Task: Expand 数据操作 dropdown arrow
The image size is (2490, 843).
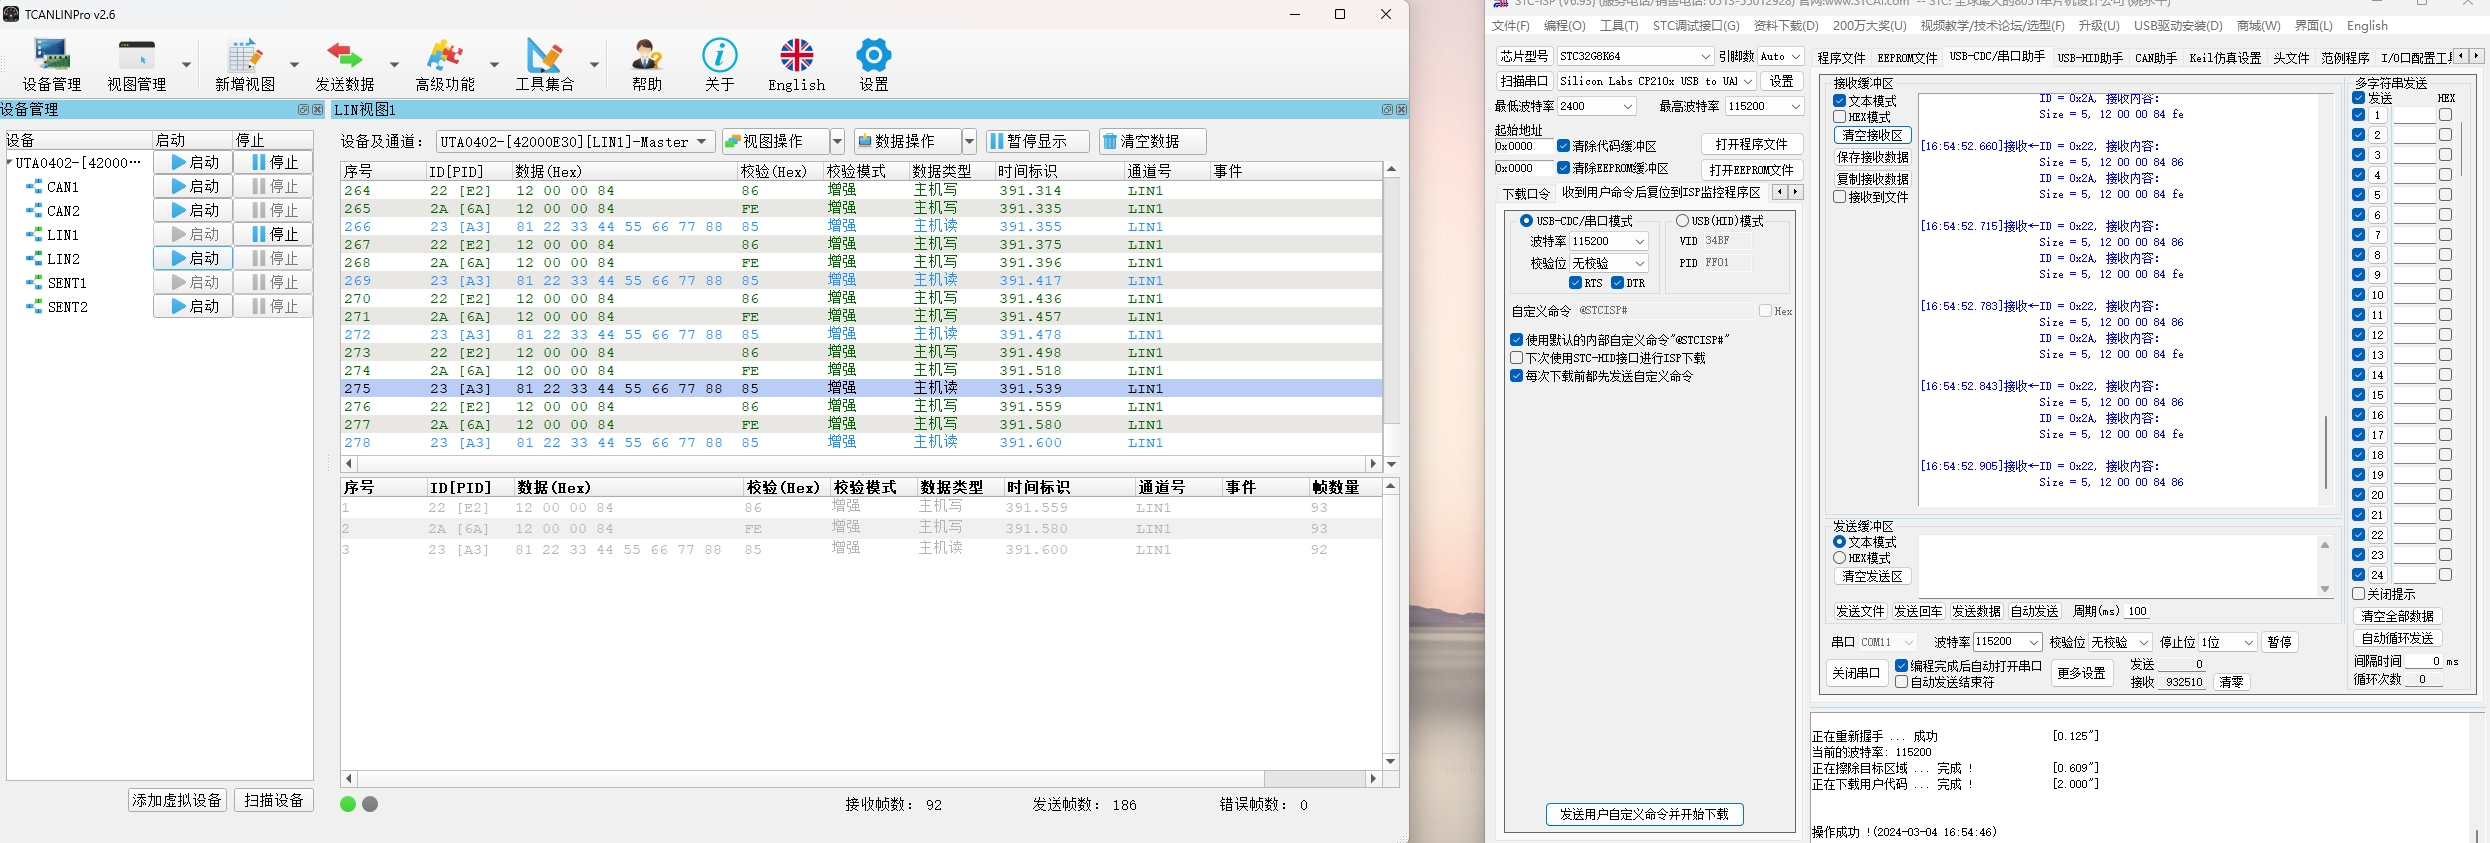Action: 969,141
